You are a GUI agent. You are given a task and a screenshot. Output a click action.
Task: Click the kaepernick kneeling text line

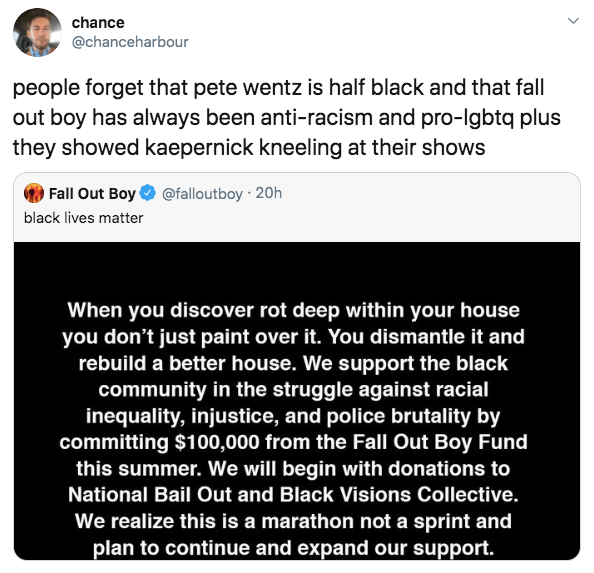click(x=249, y=147)
